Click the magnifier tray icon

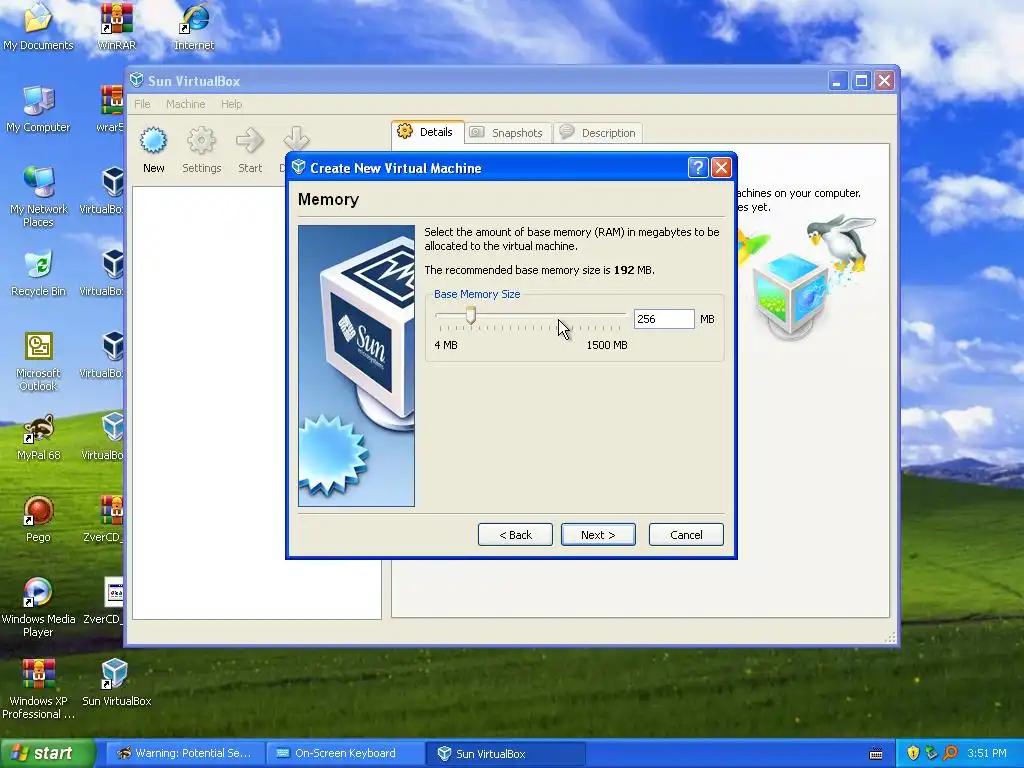click(950, 753)
